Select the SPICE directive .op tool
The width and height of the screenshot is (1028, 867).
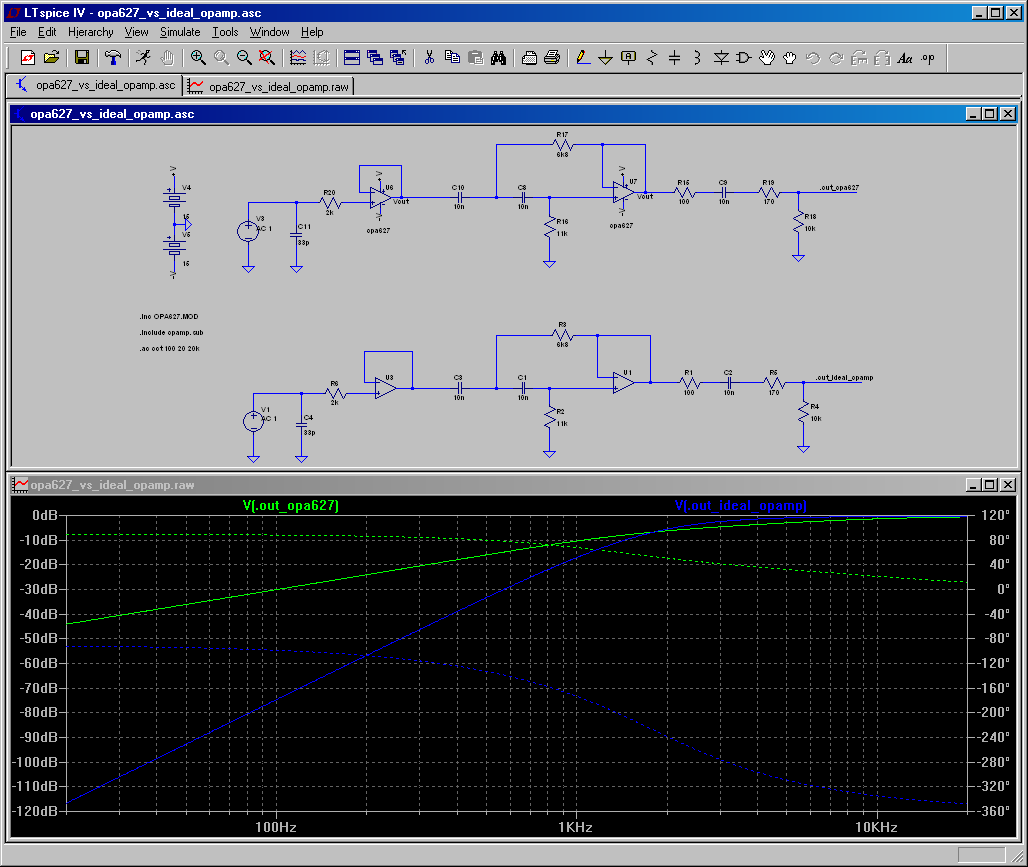coord(928,58)
